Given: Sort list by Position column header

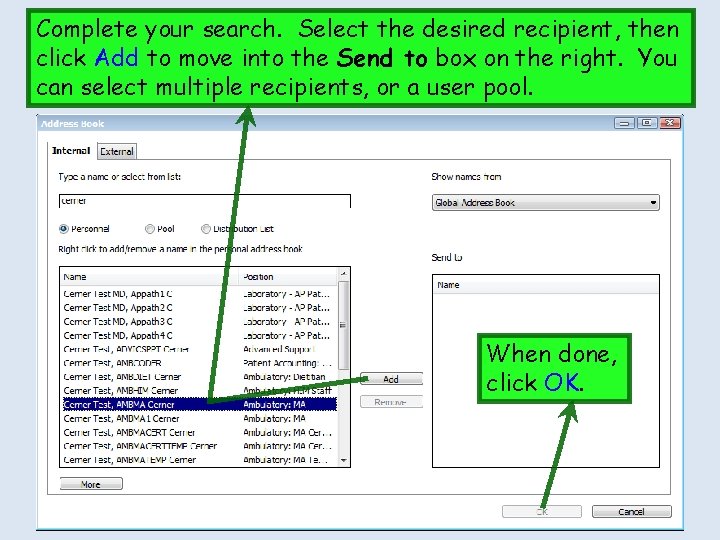Looking at the screenshot, I should (x=288, y=277).
